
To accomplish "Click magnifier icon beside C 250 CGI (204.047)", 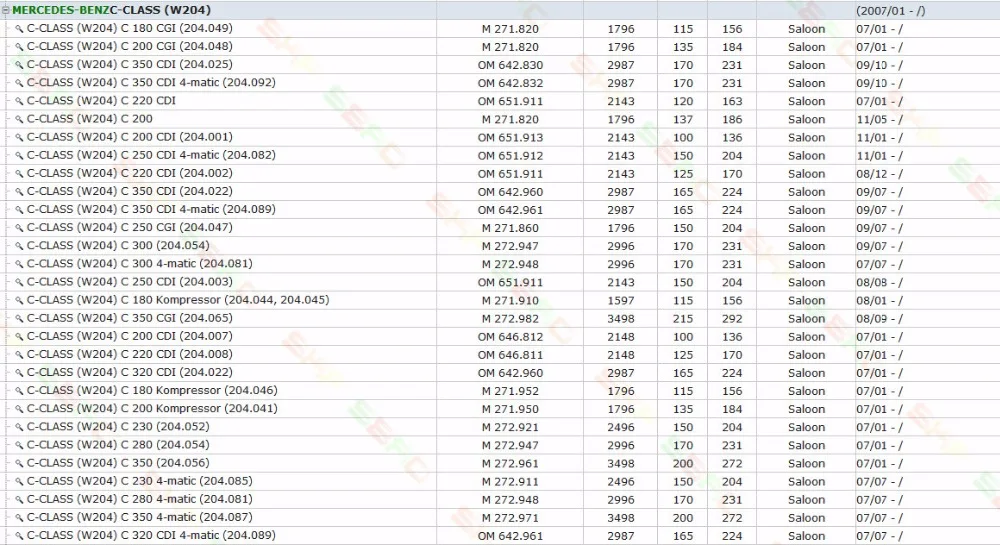I will [19, 228].
